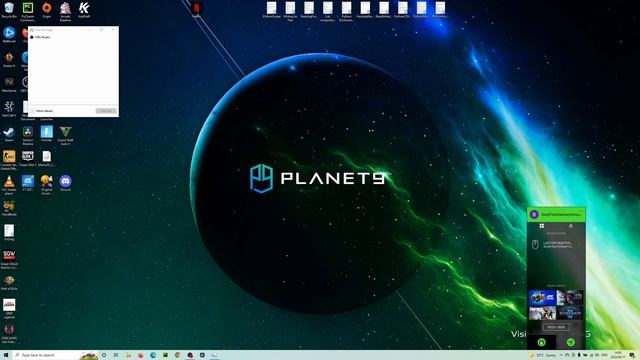The image size is (640, 360).
Task: Click the End task button
Action: click(106, 111)
